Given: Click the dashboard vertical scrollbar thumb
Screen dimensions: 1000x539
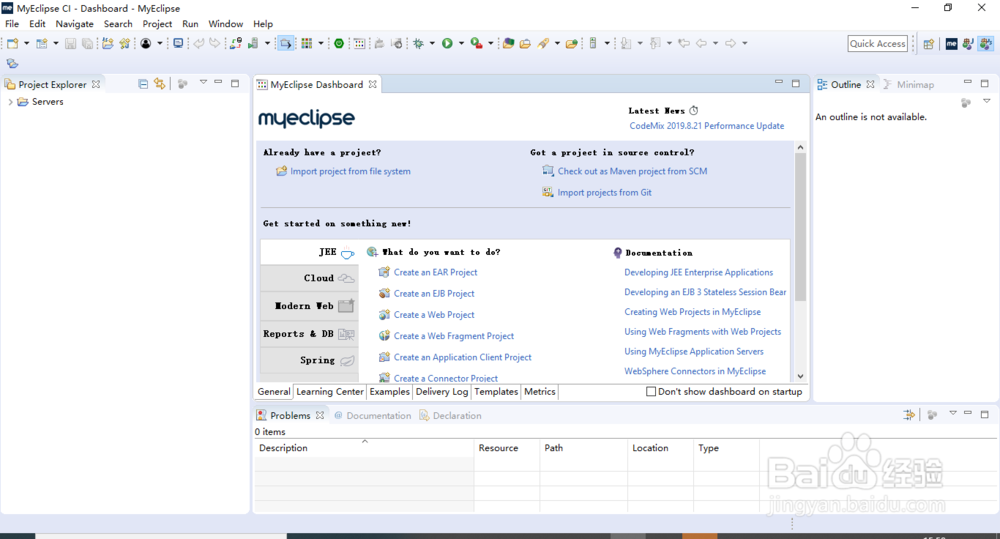Looking at the screenshot, I should (x=800, y=226).
